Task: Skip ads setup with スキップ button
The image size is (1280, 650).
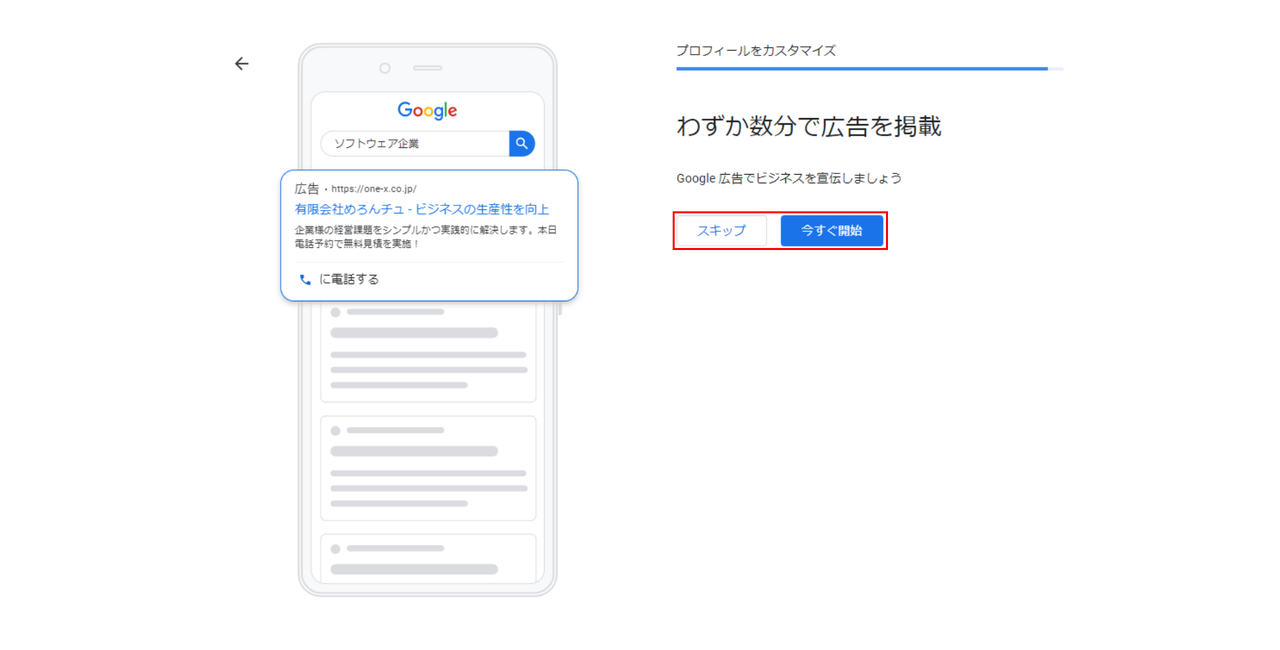Action: pos(721,231)
